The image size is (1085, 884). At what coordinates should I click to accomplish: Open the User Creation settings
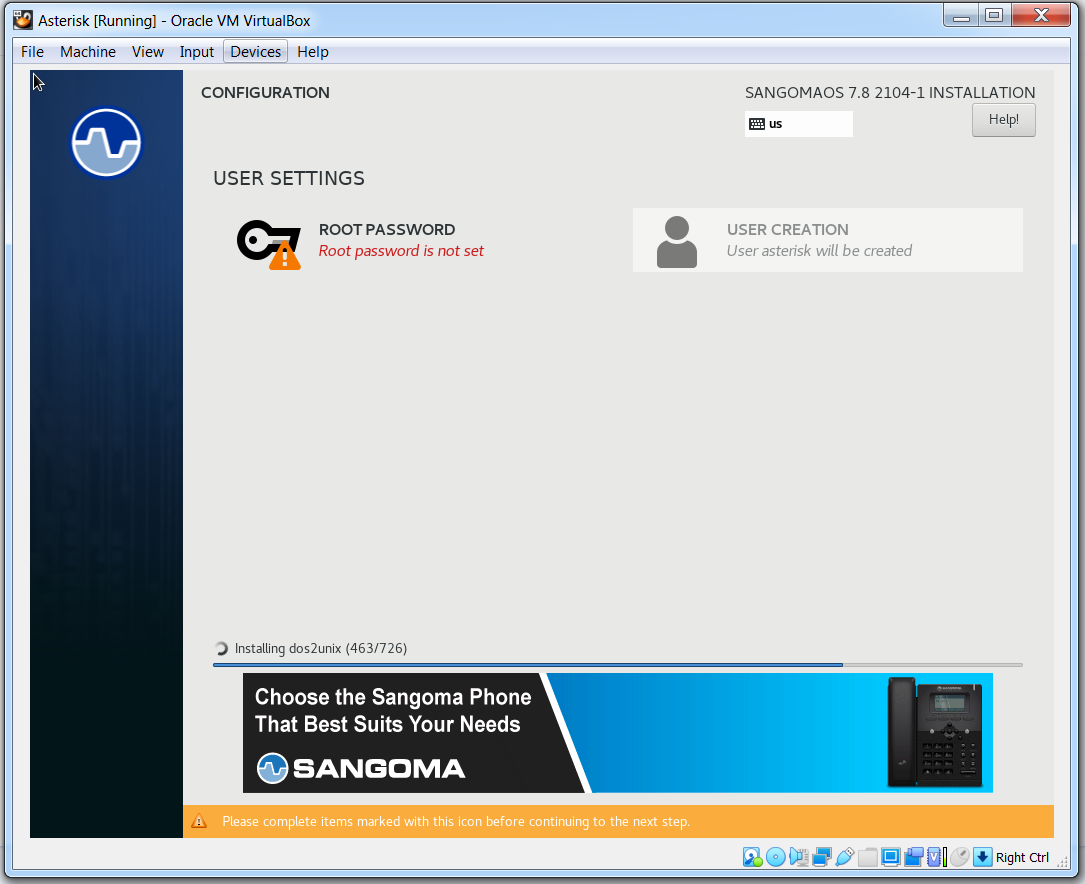828,240
